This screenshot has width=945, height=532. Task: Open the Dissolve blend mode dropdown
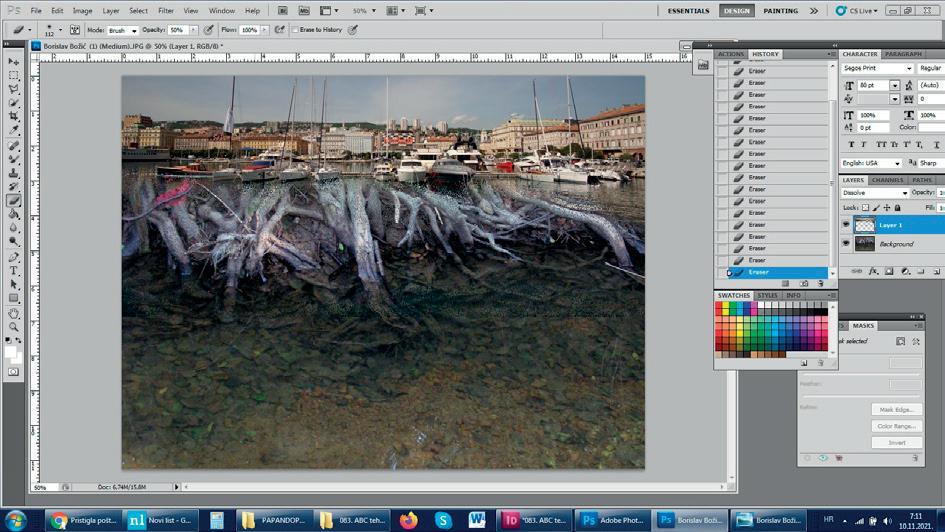coord(874,193)
